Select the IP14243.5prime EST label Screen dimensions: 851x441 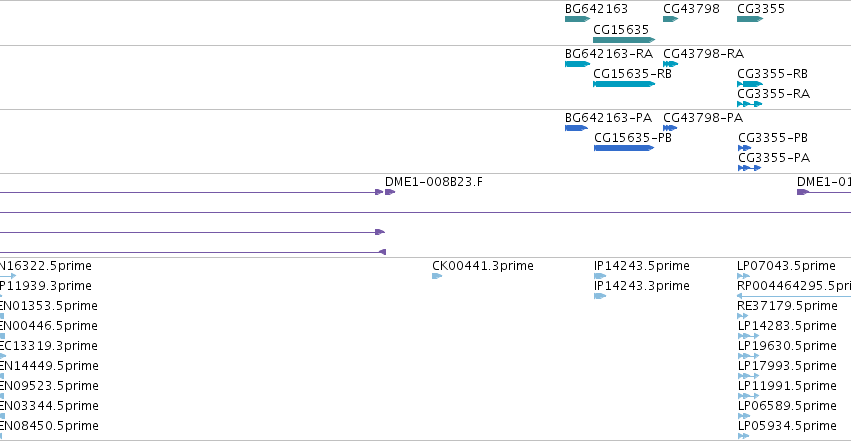[642, 266]
